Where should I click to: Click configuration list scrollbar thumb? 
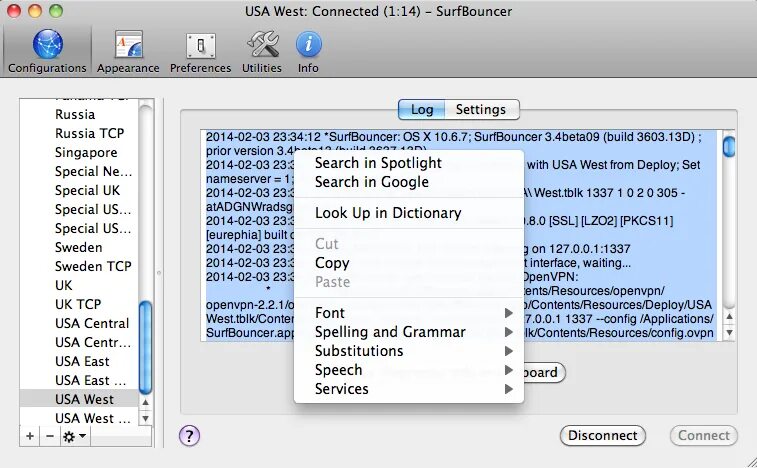coord(145,347)
